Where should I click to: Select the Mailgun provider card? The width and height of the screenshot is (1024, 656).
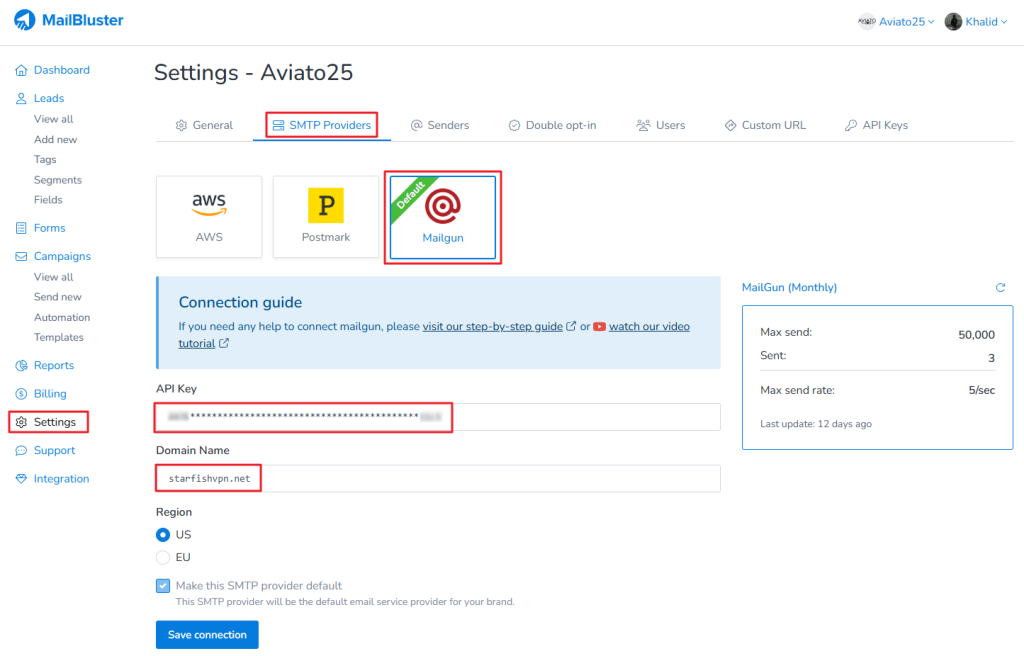(x=443, y=218)
